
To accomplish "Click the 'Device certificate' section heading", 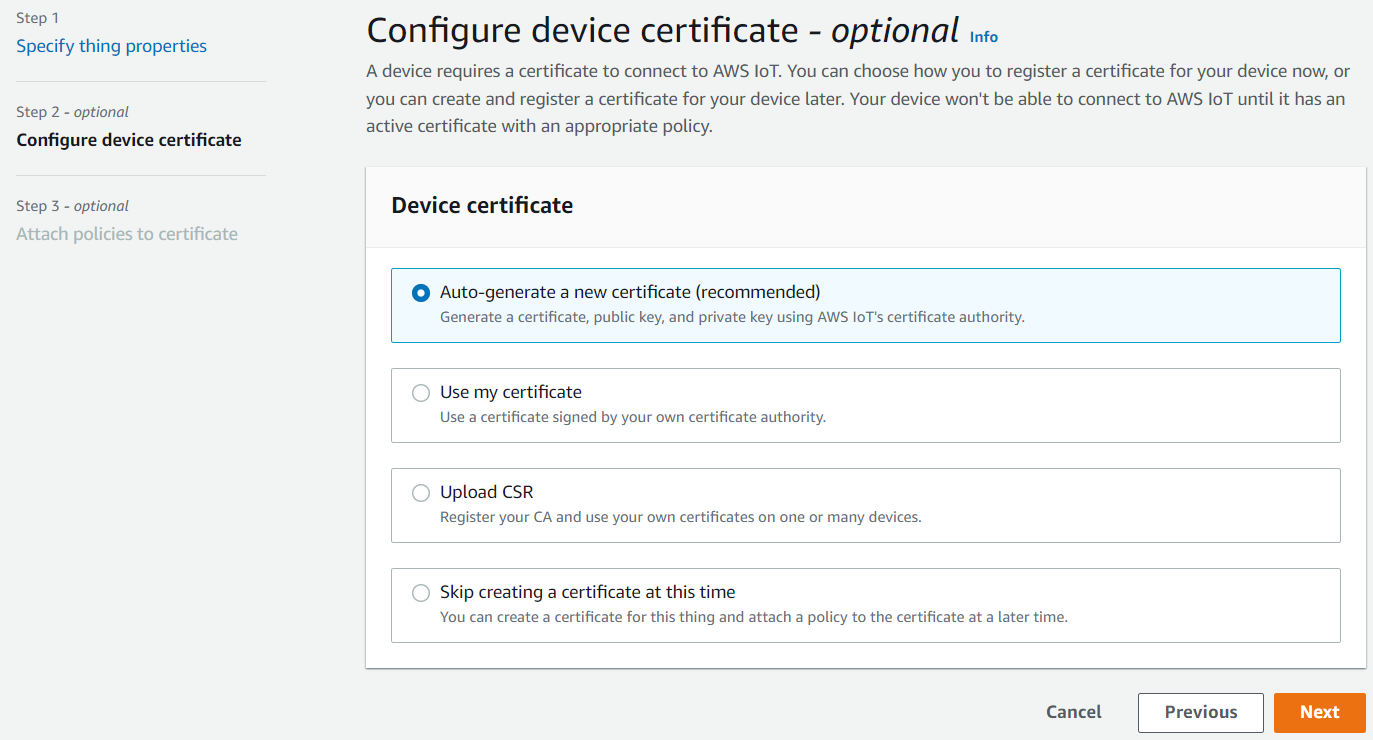I will [x=482, y=206].
